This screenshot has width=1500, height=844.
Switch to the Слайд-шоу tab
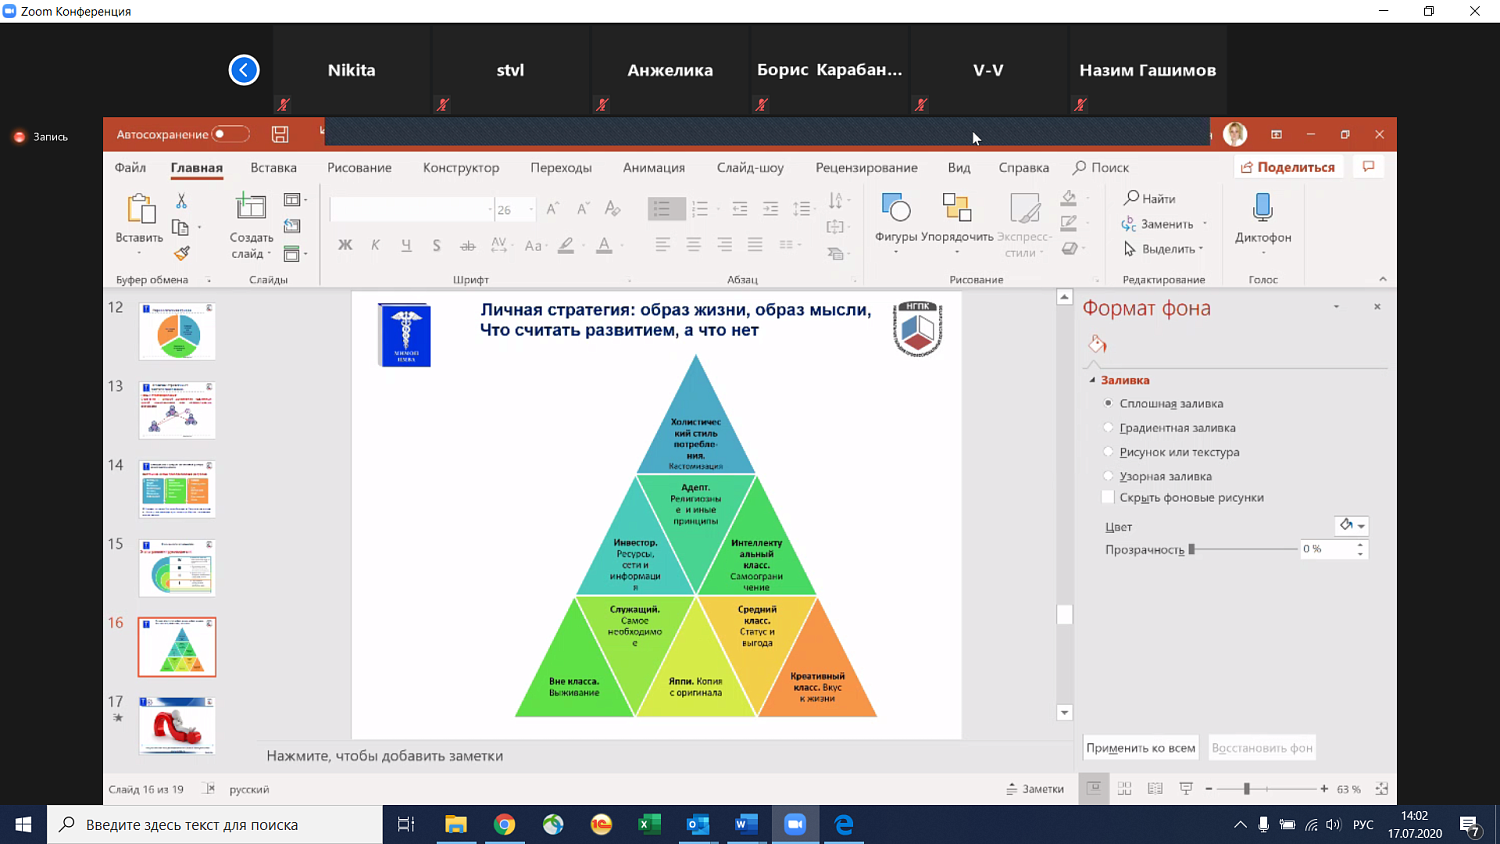[750, 167]
